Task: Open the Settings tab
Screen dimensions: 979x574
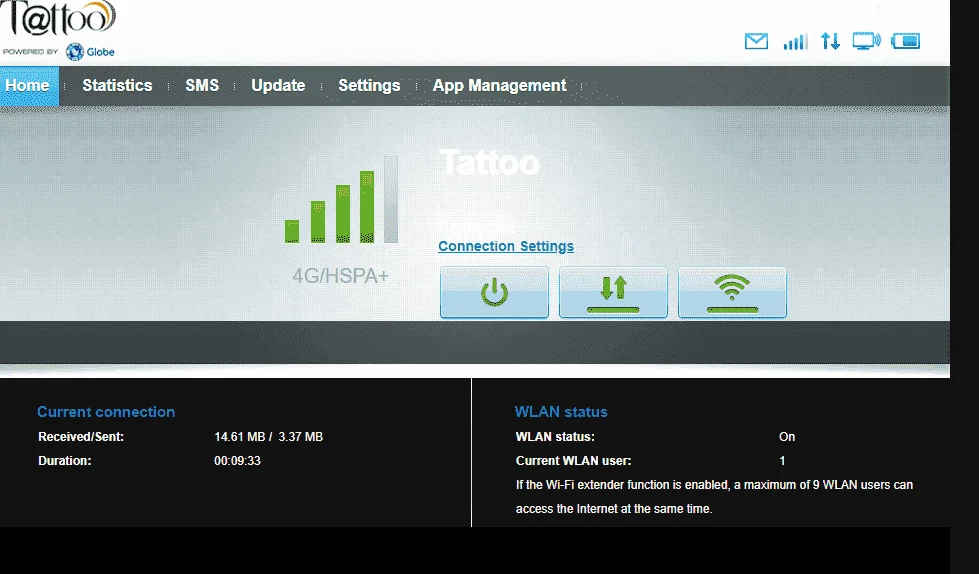Action: [x=369, y=86]
